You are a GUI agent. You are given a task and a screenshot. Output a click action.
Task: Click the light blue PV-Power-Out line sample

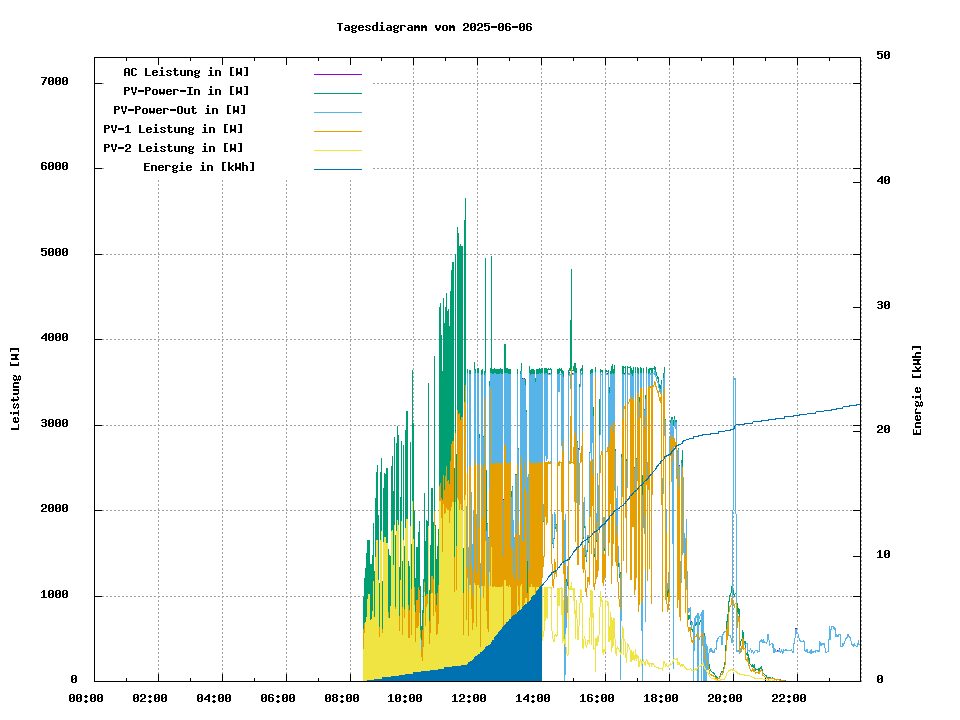[x=337, y=112]
